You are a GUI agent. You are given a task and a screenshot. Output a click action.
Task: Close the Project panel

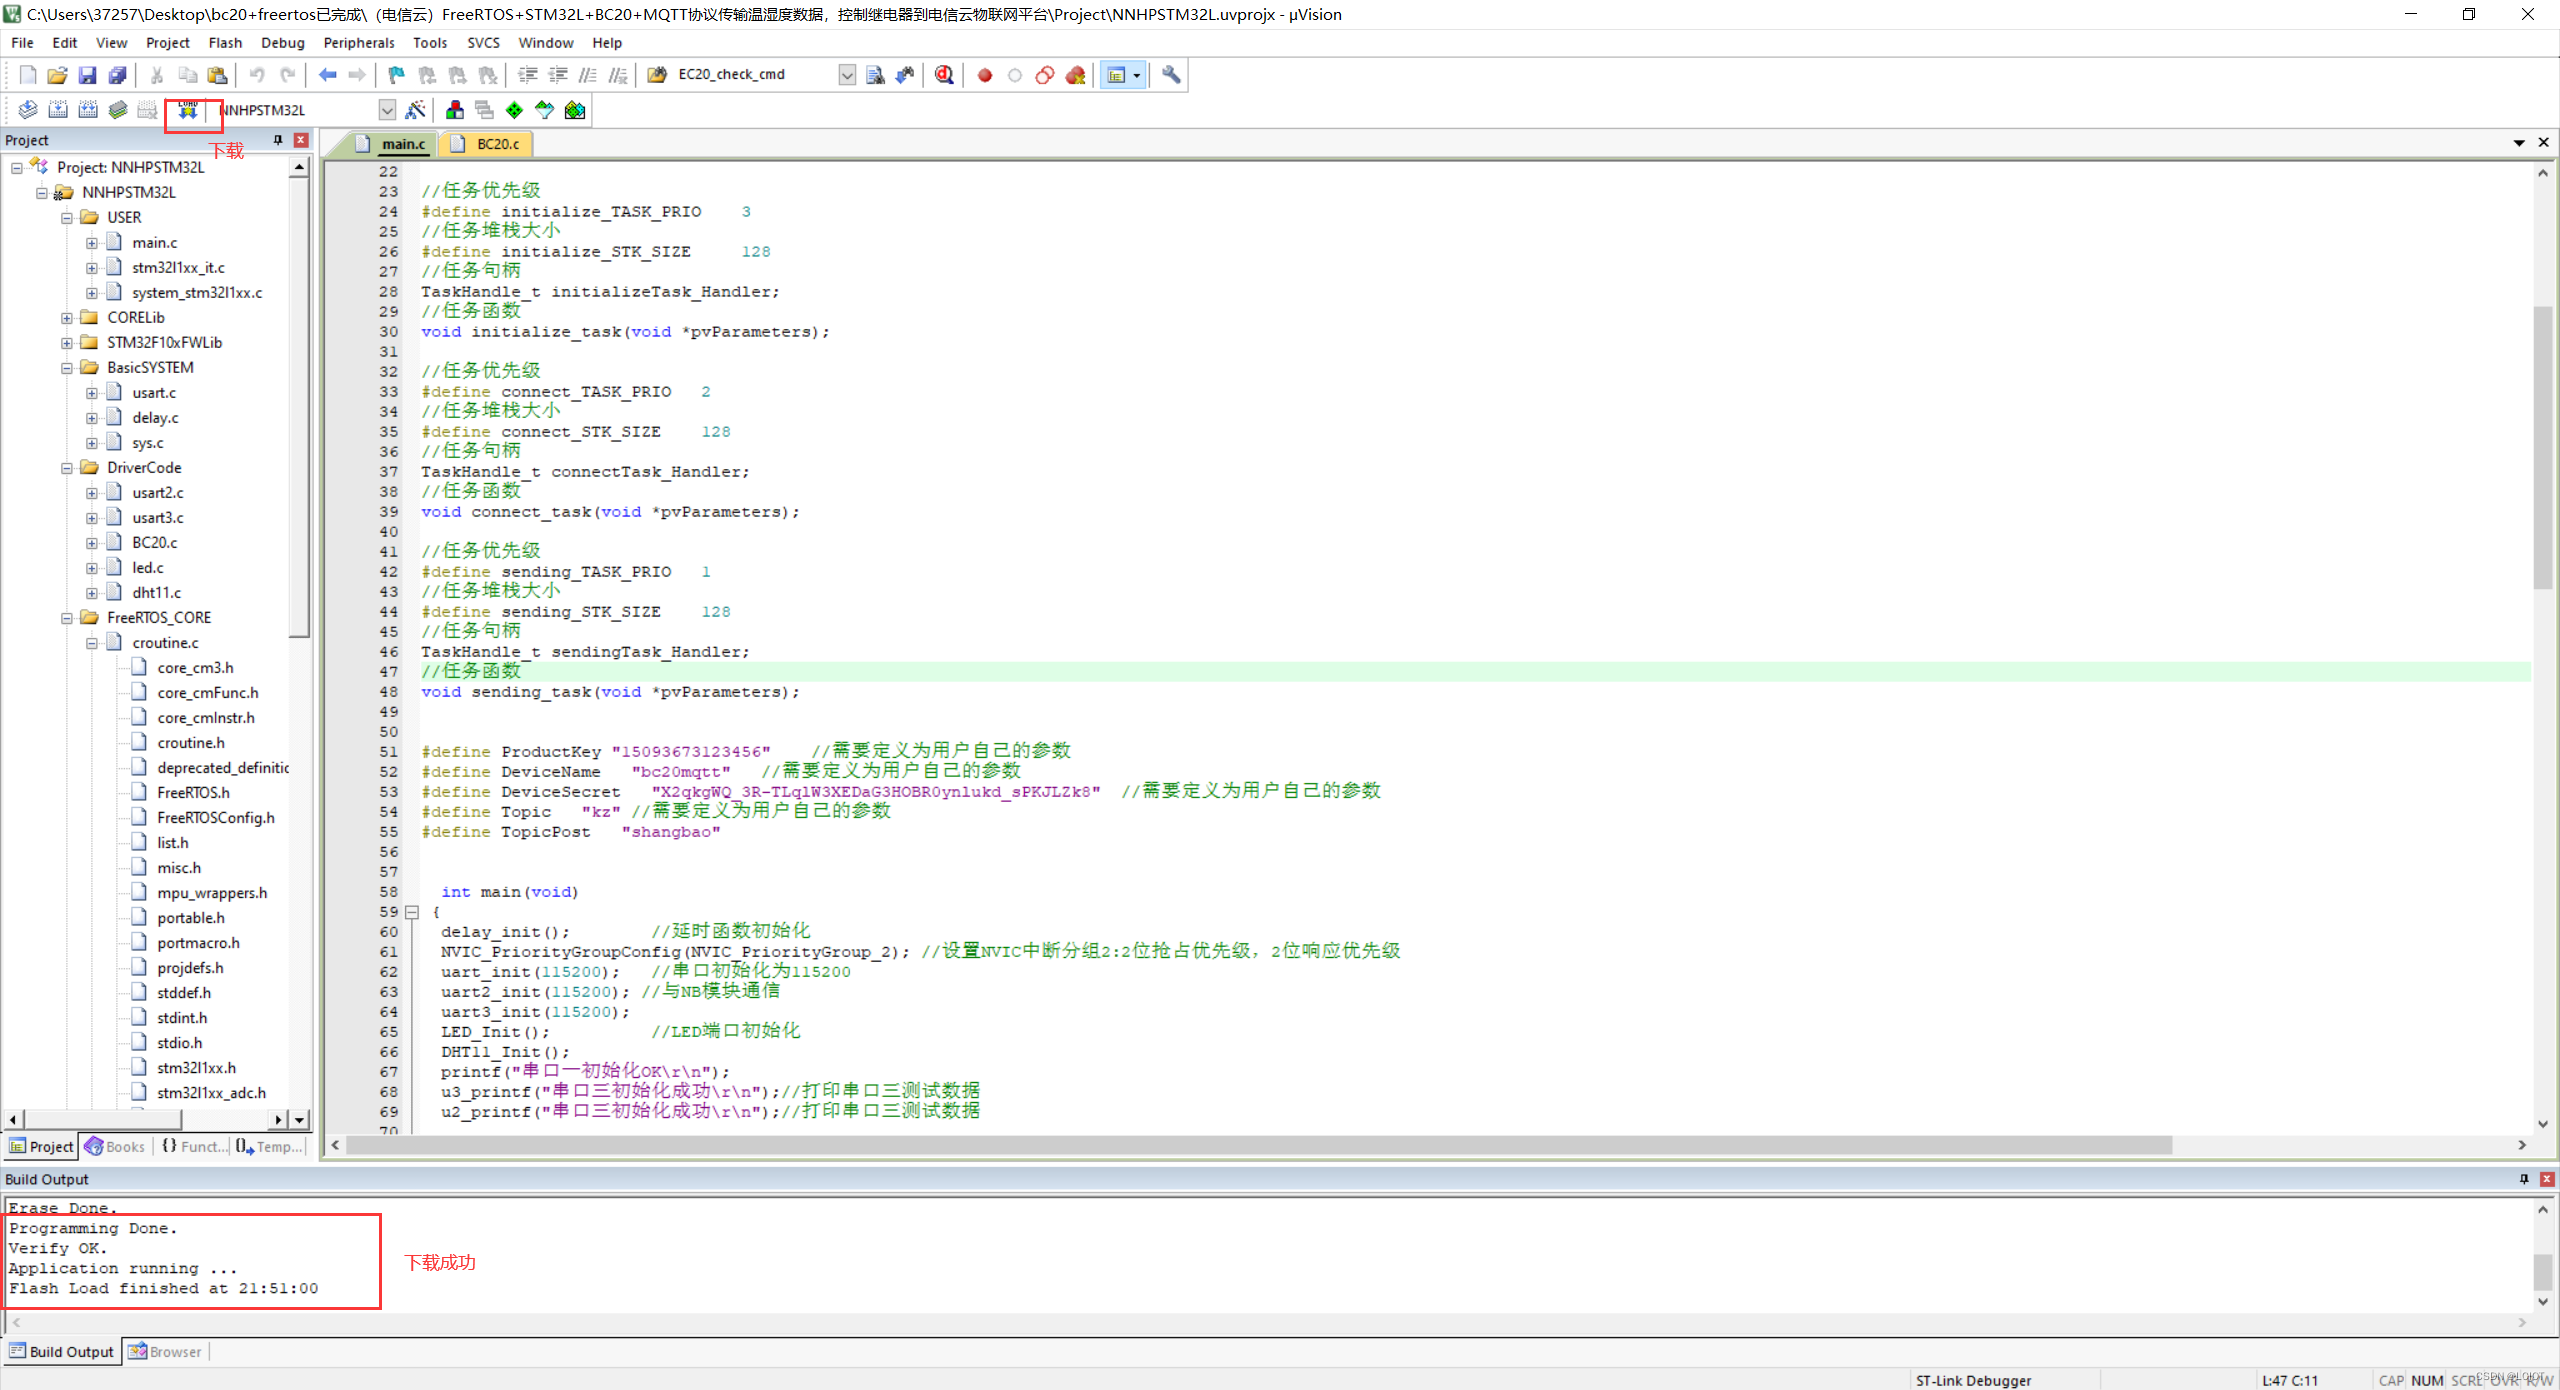(301, 140)
